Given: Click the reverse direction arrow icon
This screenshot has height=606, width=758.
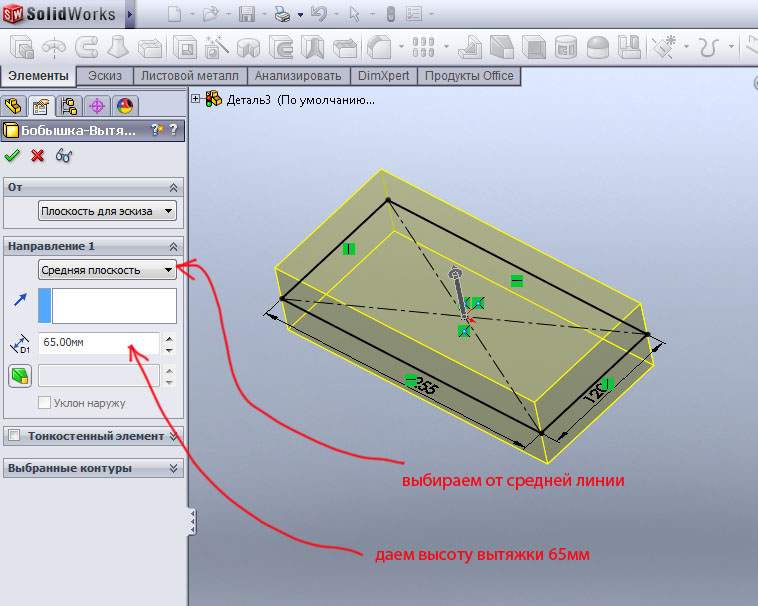Looking at the screenshot, I should click(20, 298).
